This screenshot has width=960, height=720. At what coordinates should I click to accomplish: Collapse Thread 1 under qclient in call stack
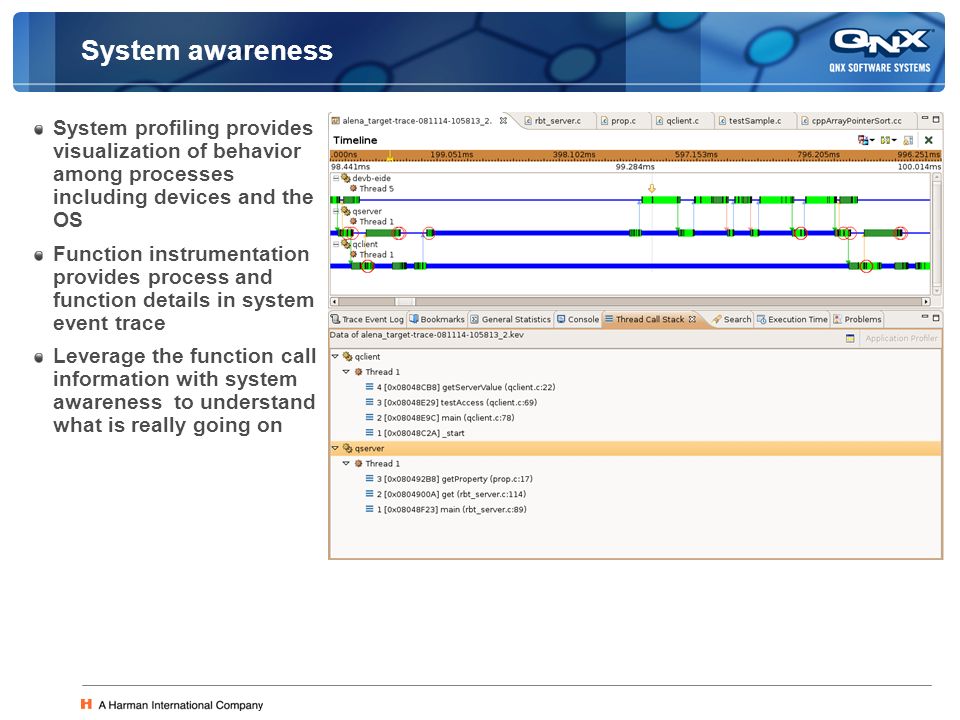point(346,372)
